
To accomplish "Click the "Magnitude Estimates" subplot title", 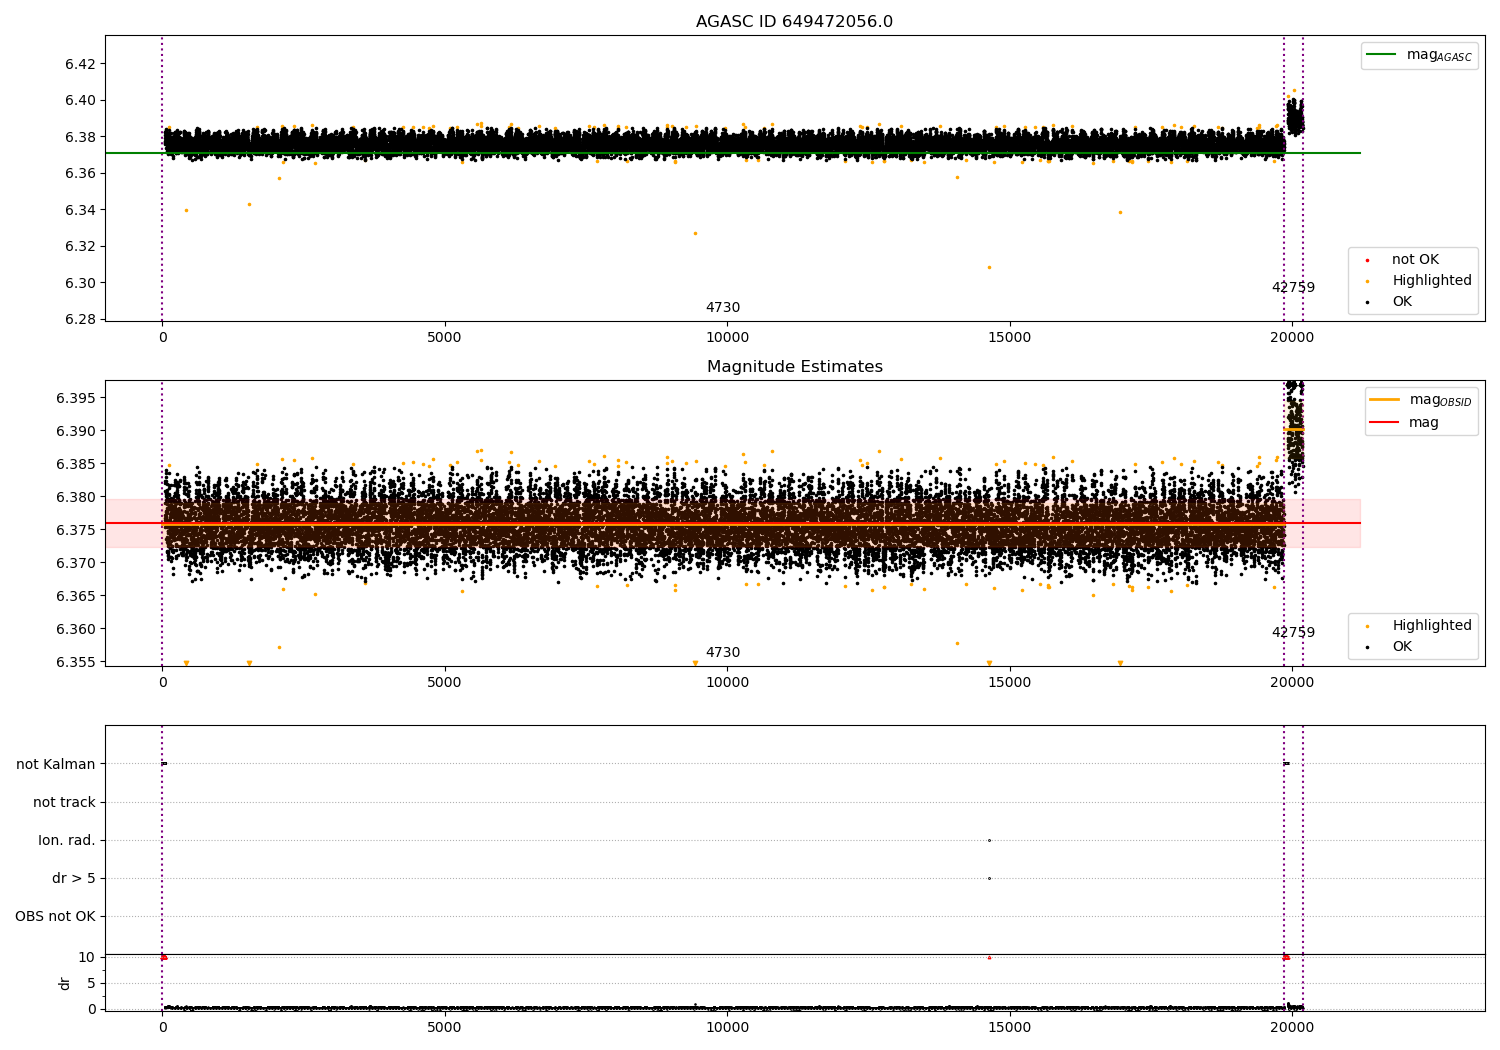I will pos(794,367).
